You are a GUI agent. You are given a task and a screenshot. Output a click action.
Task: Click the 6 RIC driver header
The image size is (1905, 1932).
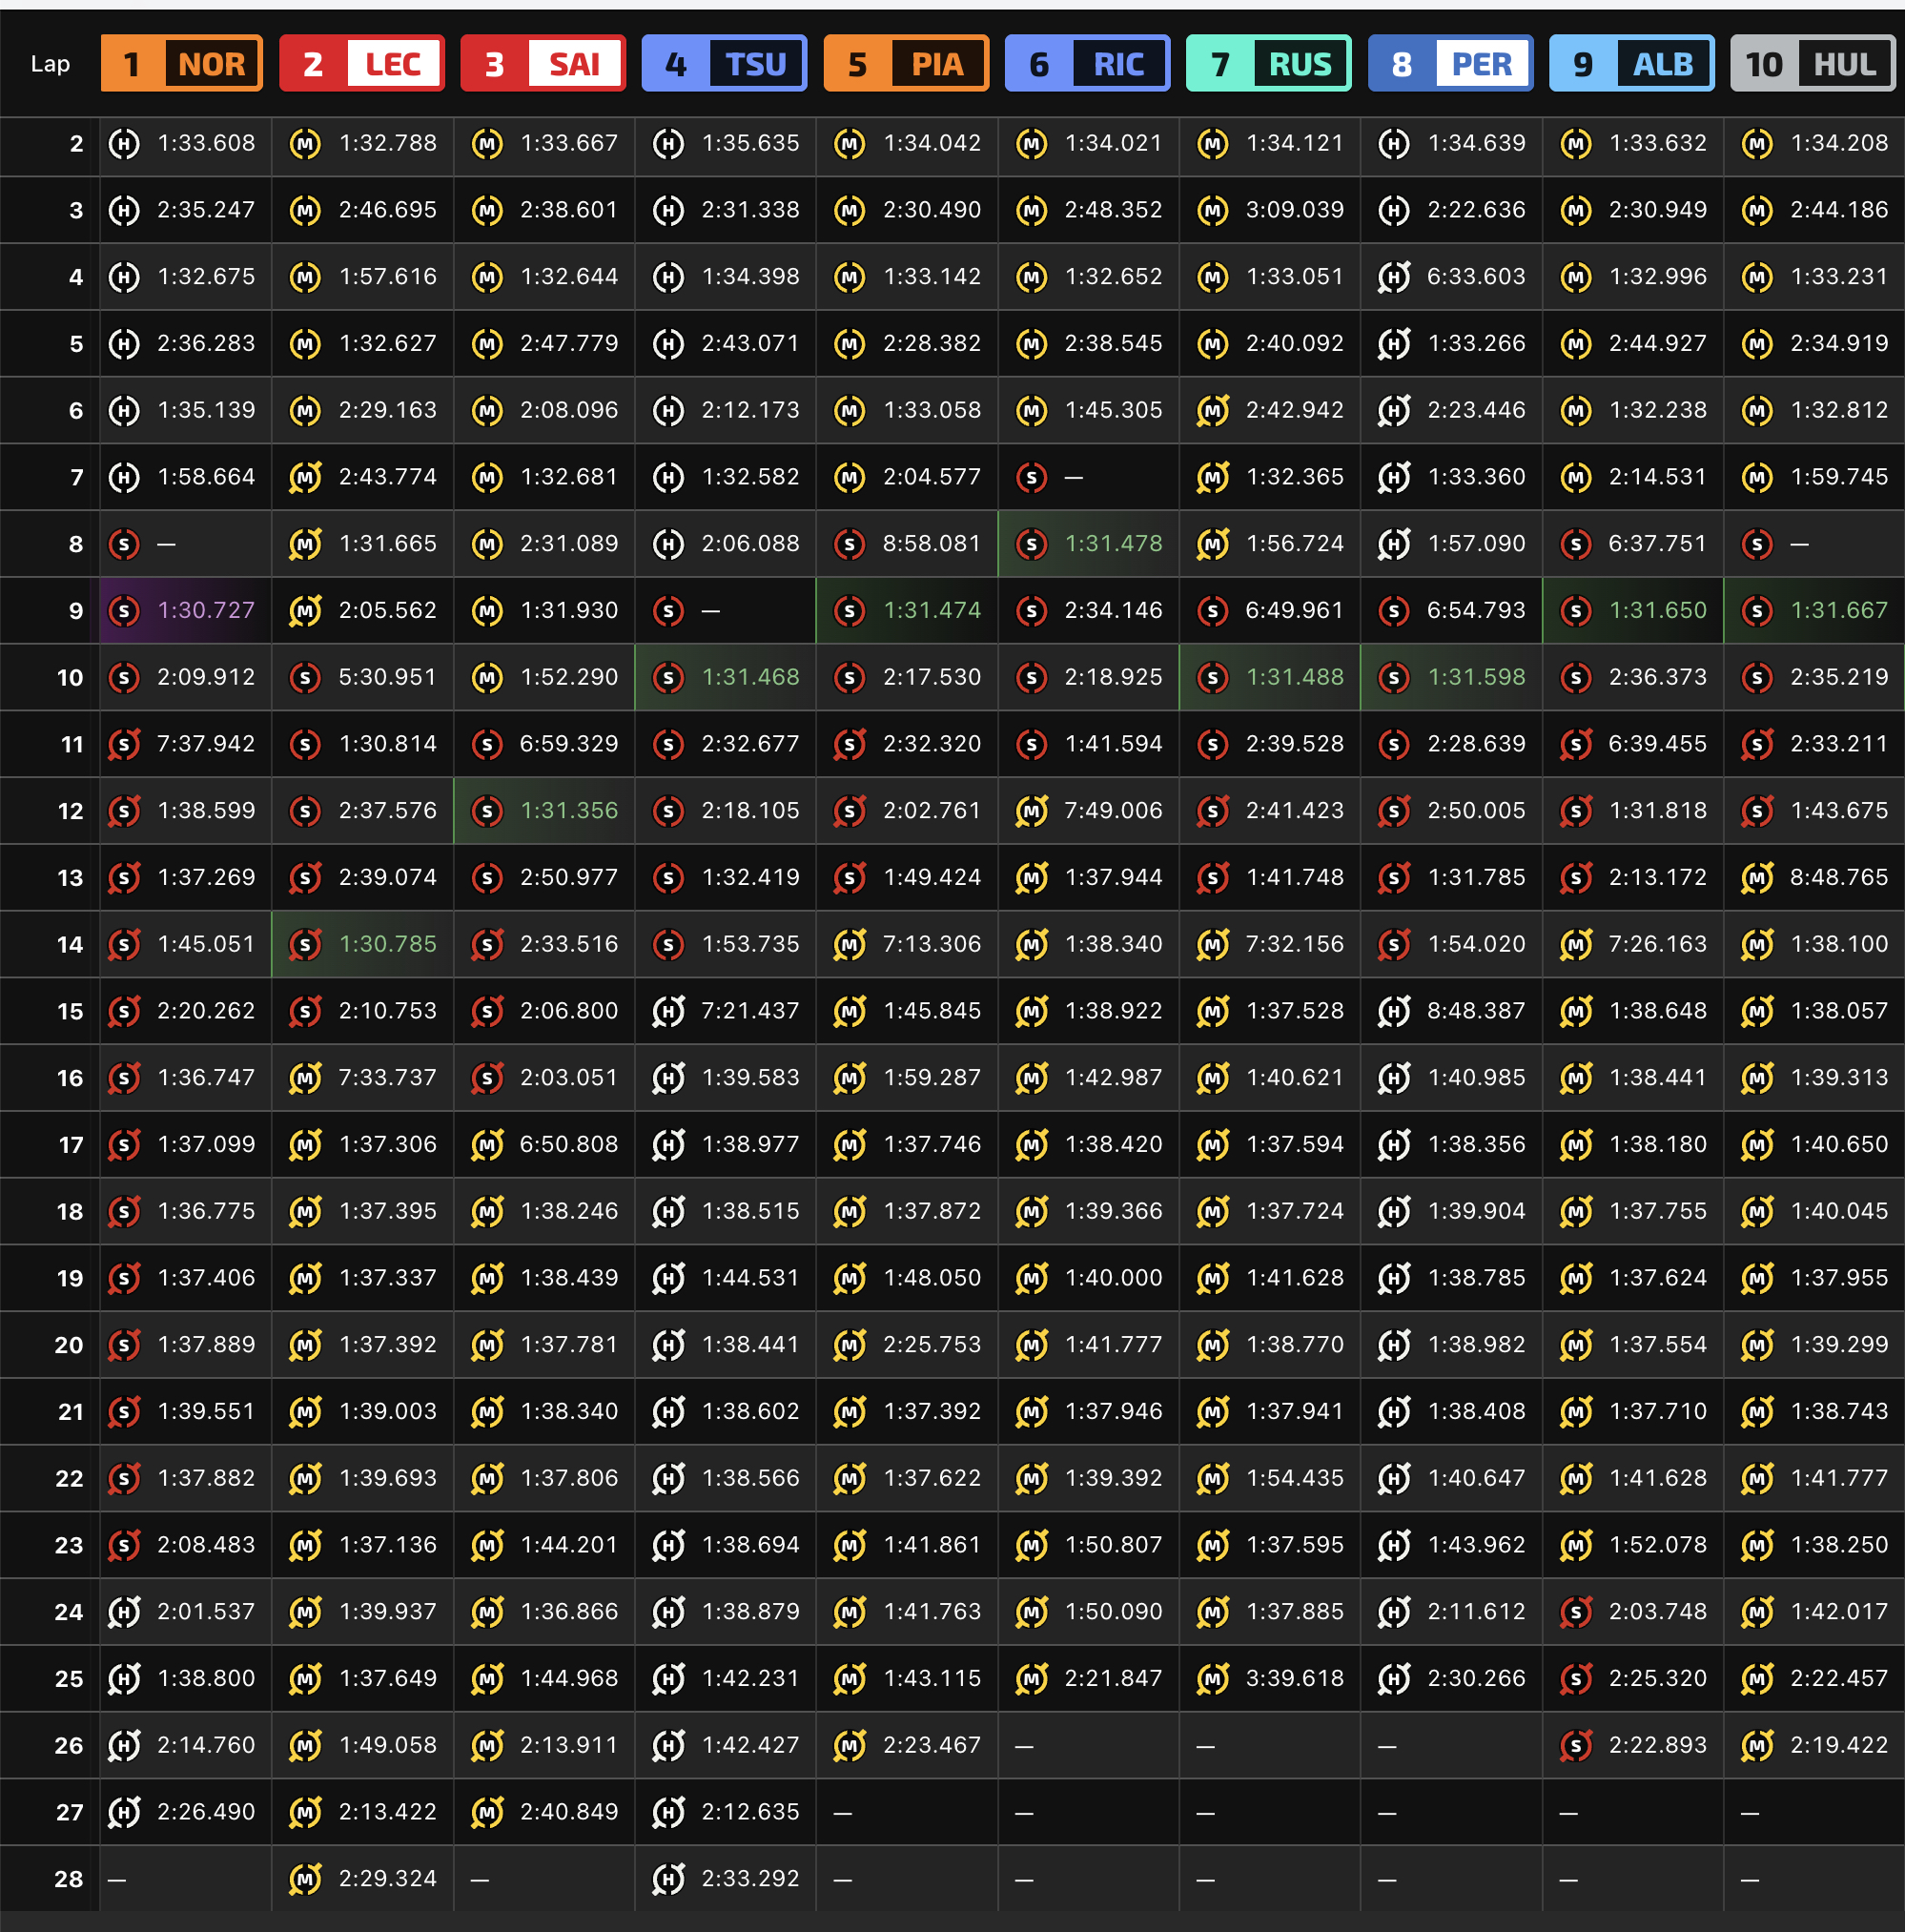(x=1088, y=64)
